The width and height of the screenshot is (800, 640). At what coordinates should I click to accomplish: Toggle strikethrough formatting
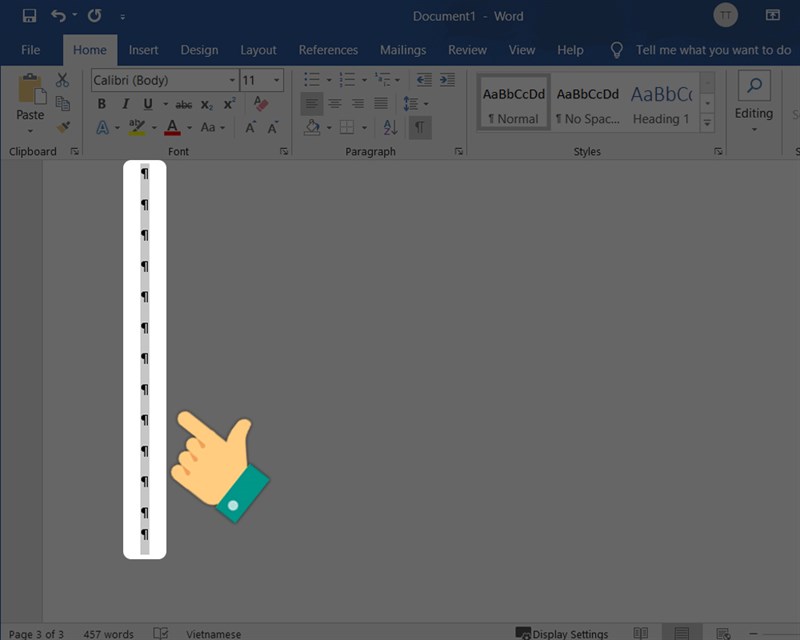coord(184,105)
